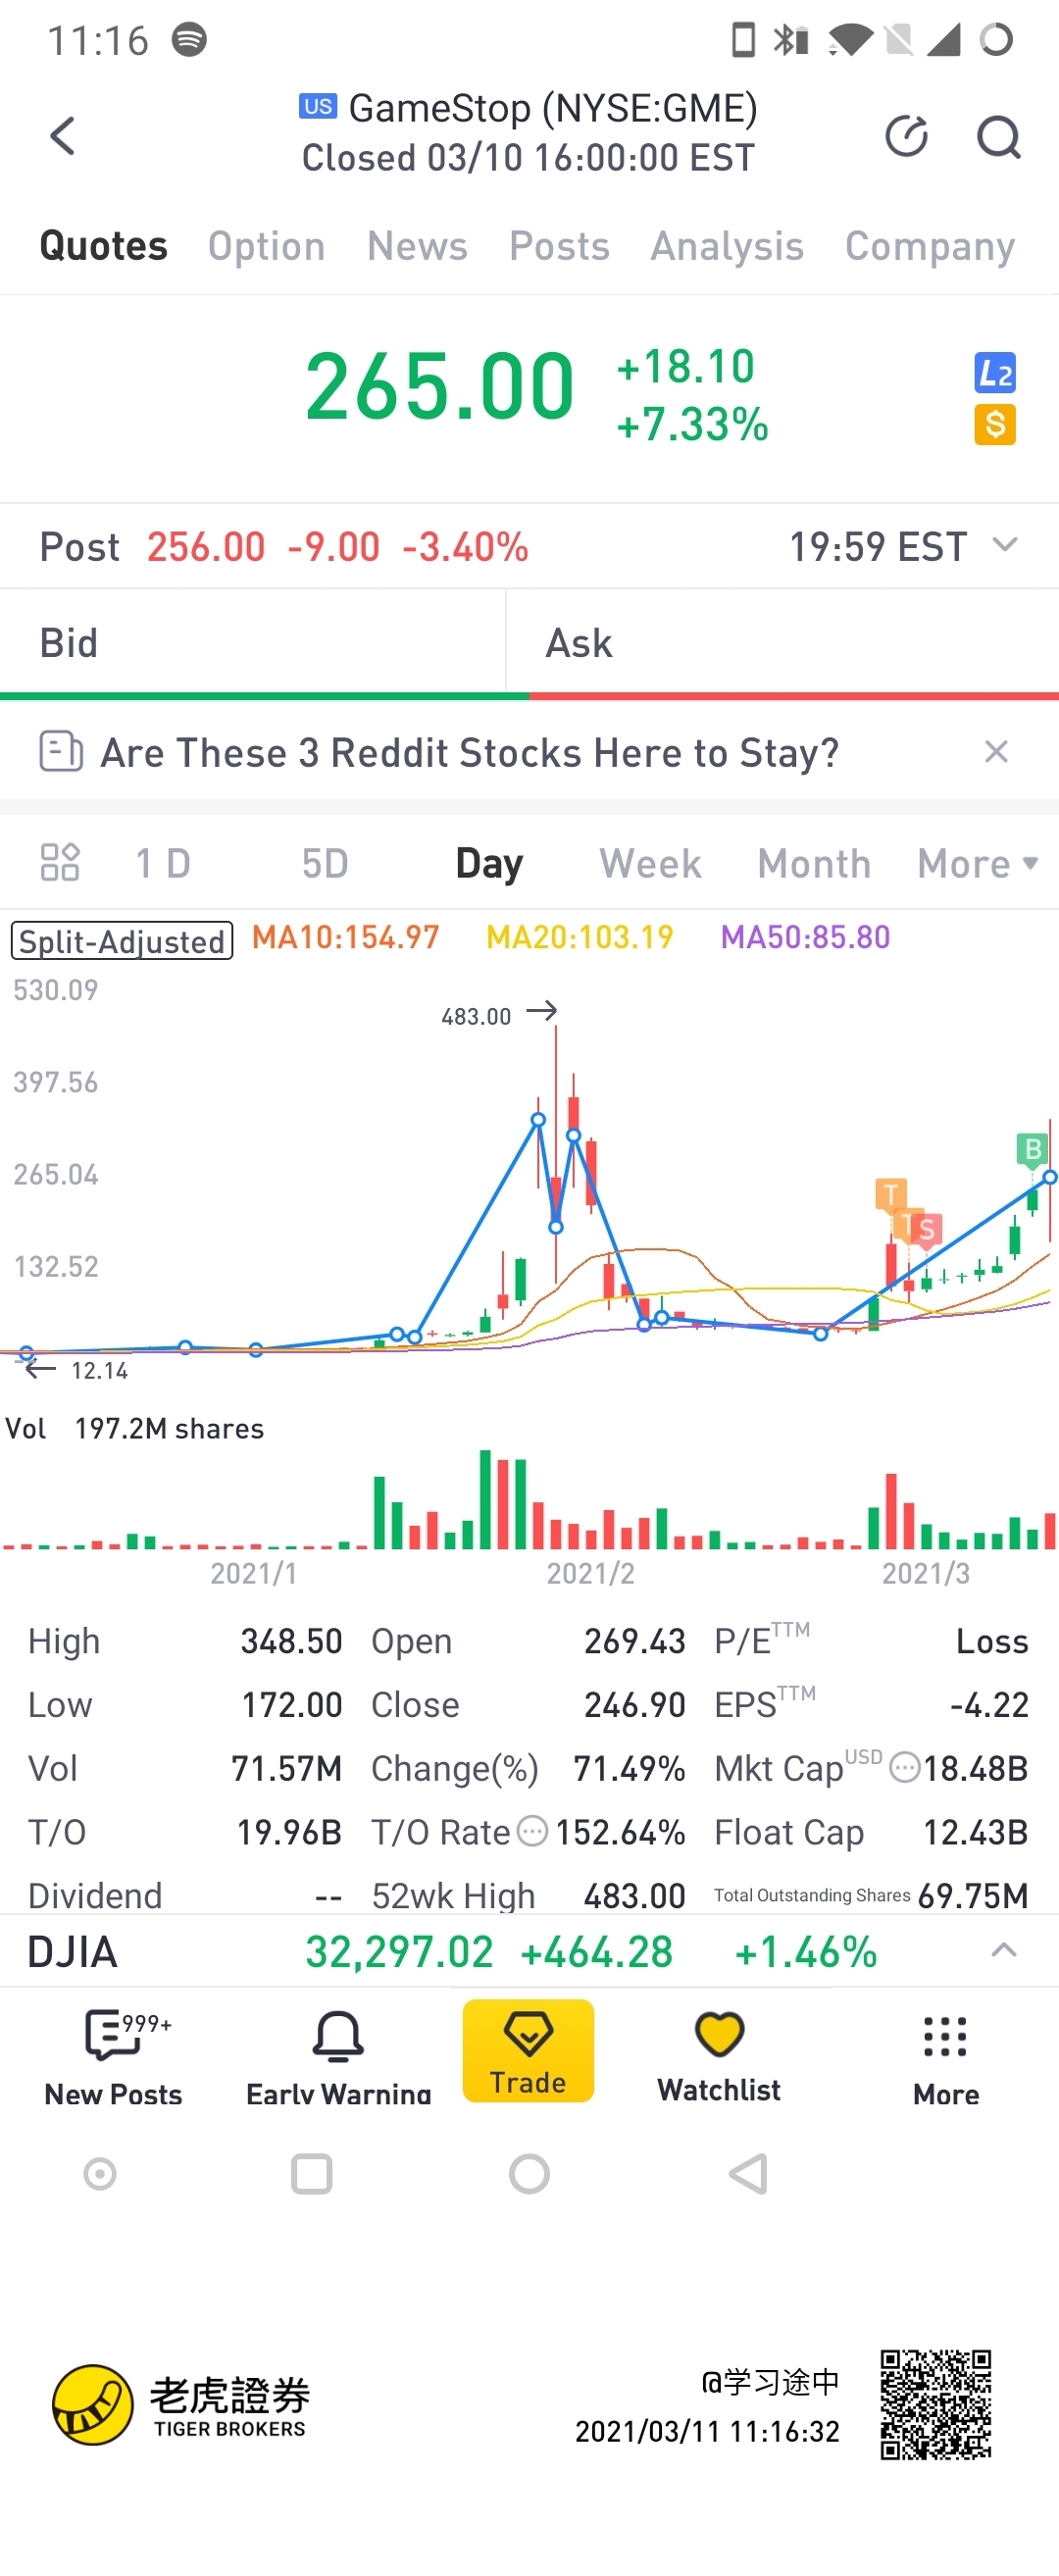Tap the info icon beside T/O Rate

pos(533,1831)
